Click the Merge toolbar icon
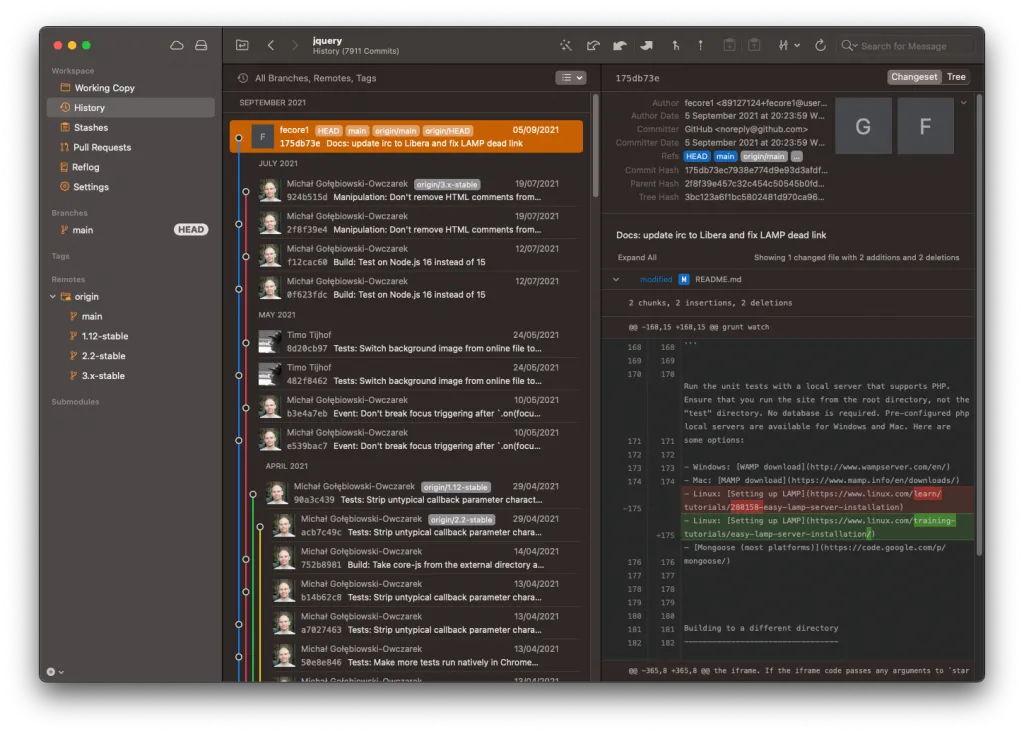Screen dimensions: 1024x734 [675, 45]
